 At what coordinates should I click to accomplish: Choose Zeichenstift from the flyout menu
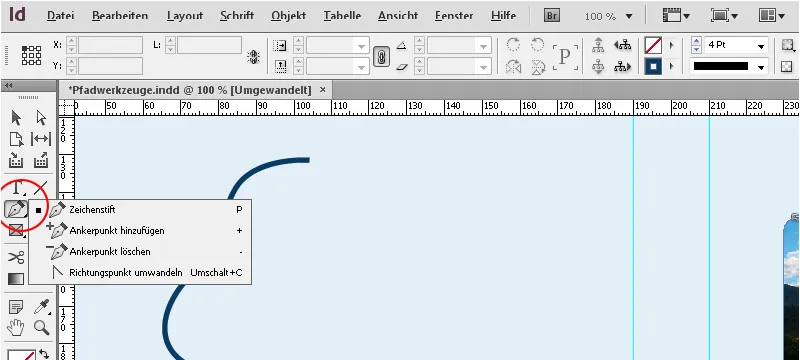coord(140,210)
